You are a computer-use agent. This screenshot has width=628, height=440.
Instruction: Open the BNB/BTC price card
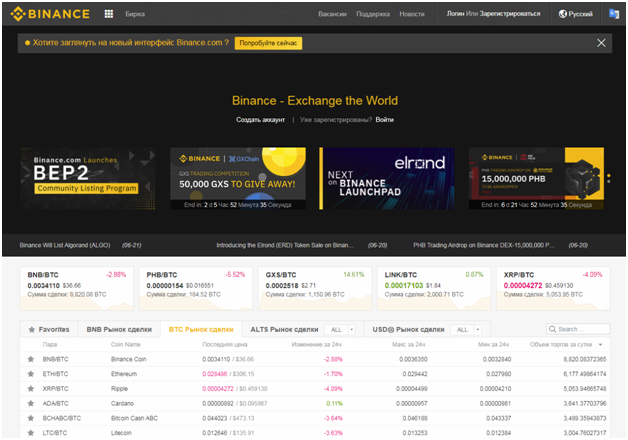[x=76, y=289]
